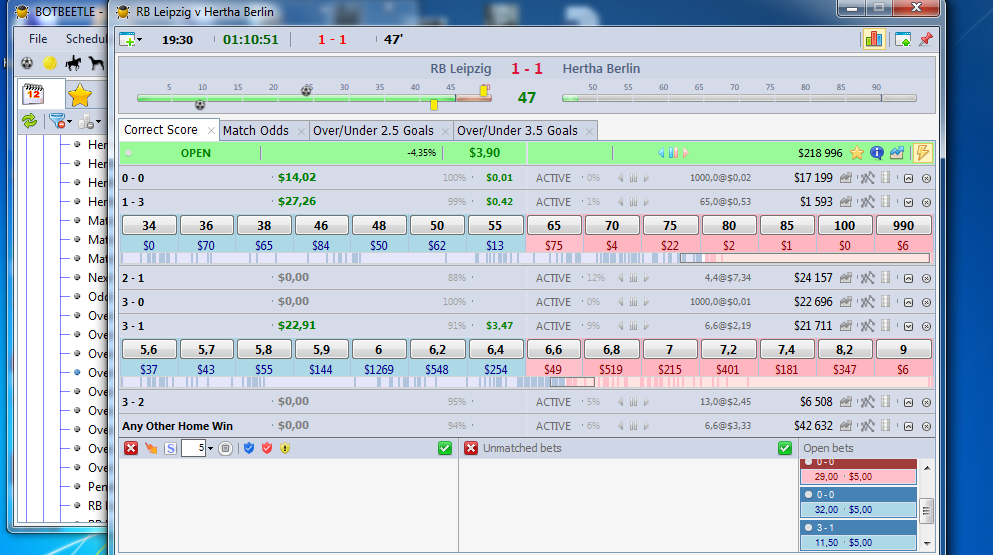Click the red cancel X in bets toolbar
This screenshot has height=555, width=993.
131,448
